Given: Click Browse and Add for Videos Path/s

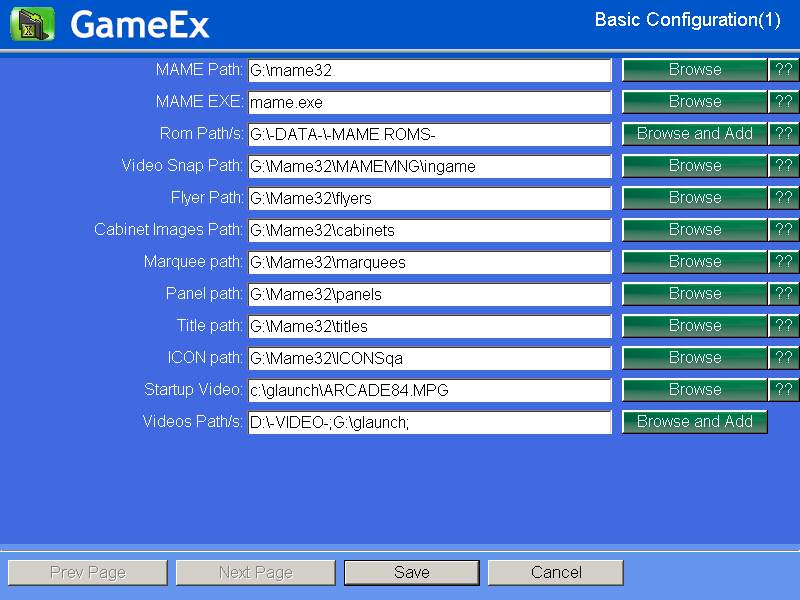Looking at the screenshot, I should (x=694, y=422).
